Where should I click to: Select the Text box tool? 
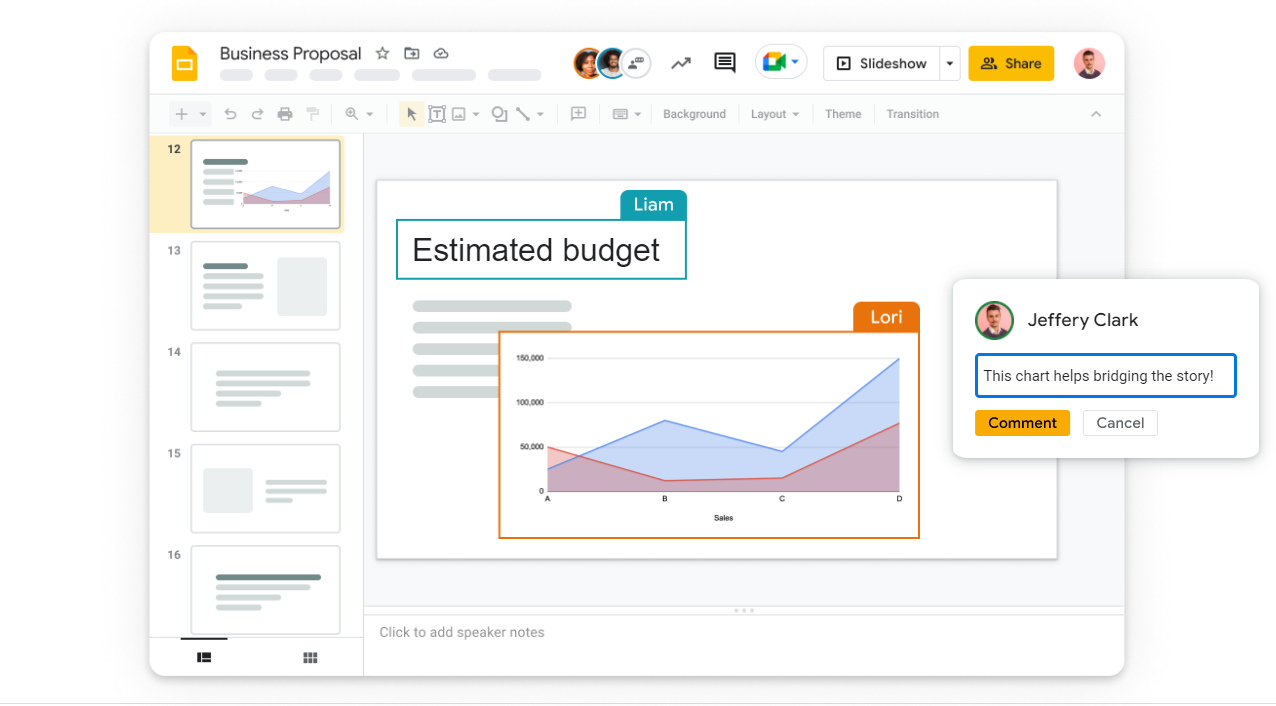(437, 113)
